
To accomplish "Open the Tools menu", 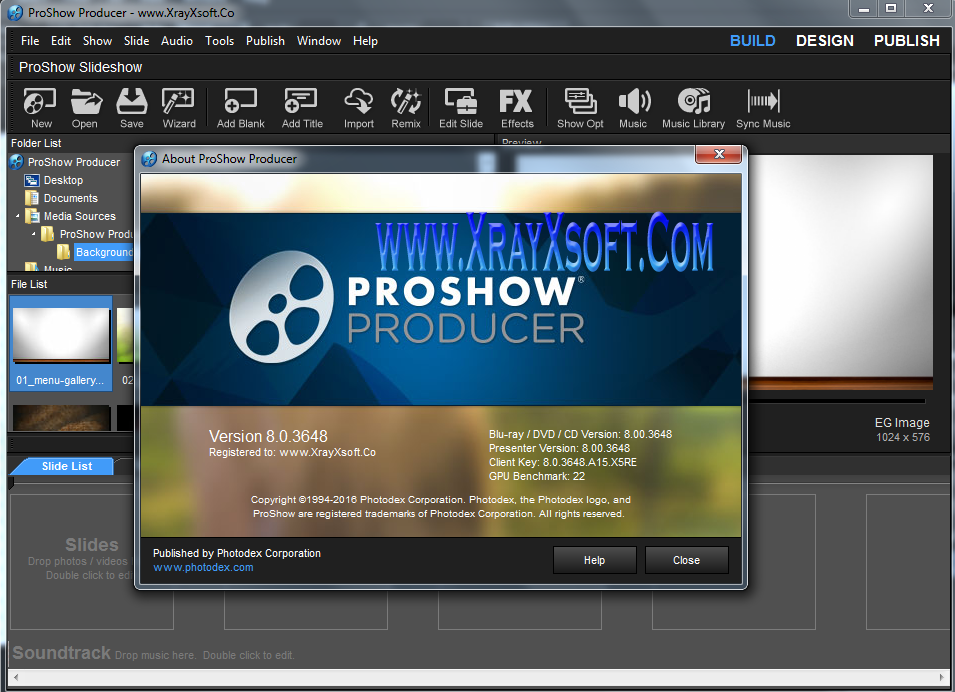I will (219, 41).
